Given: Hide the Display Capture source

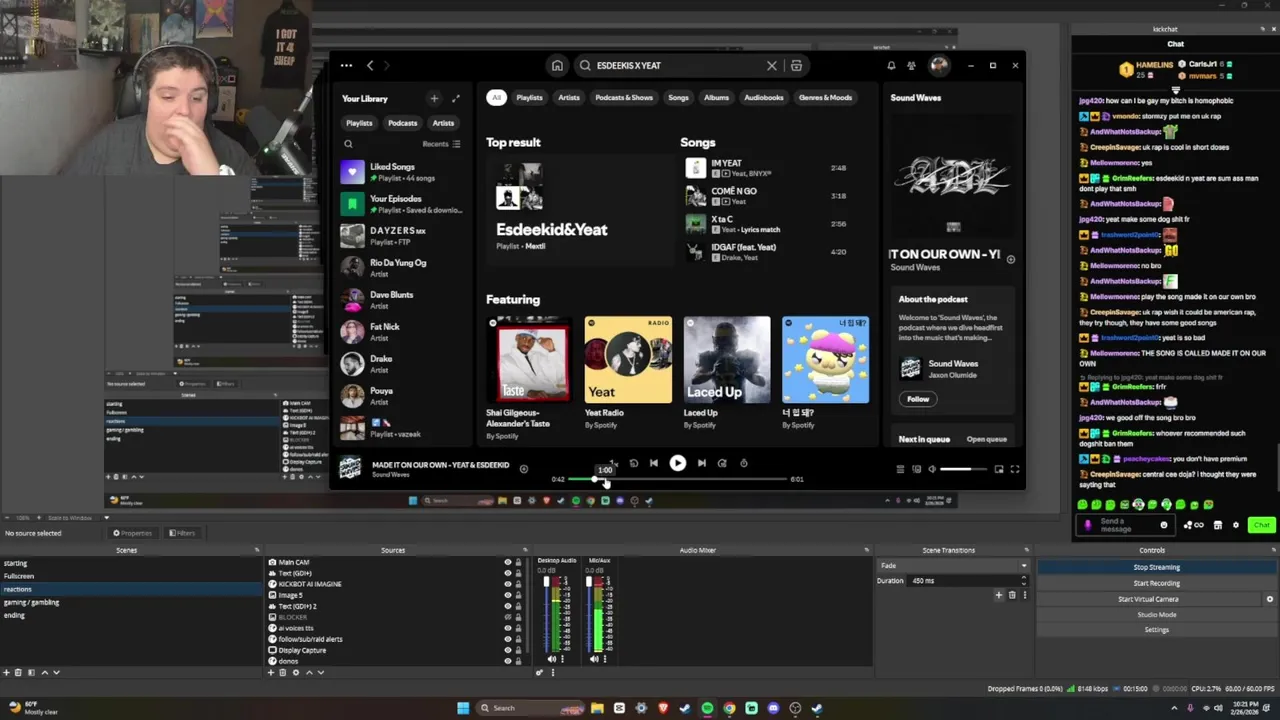Looking at the screenshot, I should (x=507, y=650).
